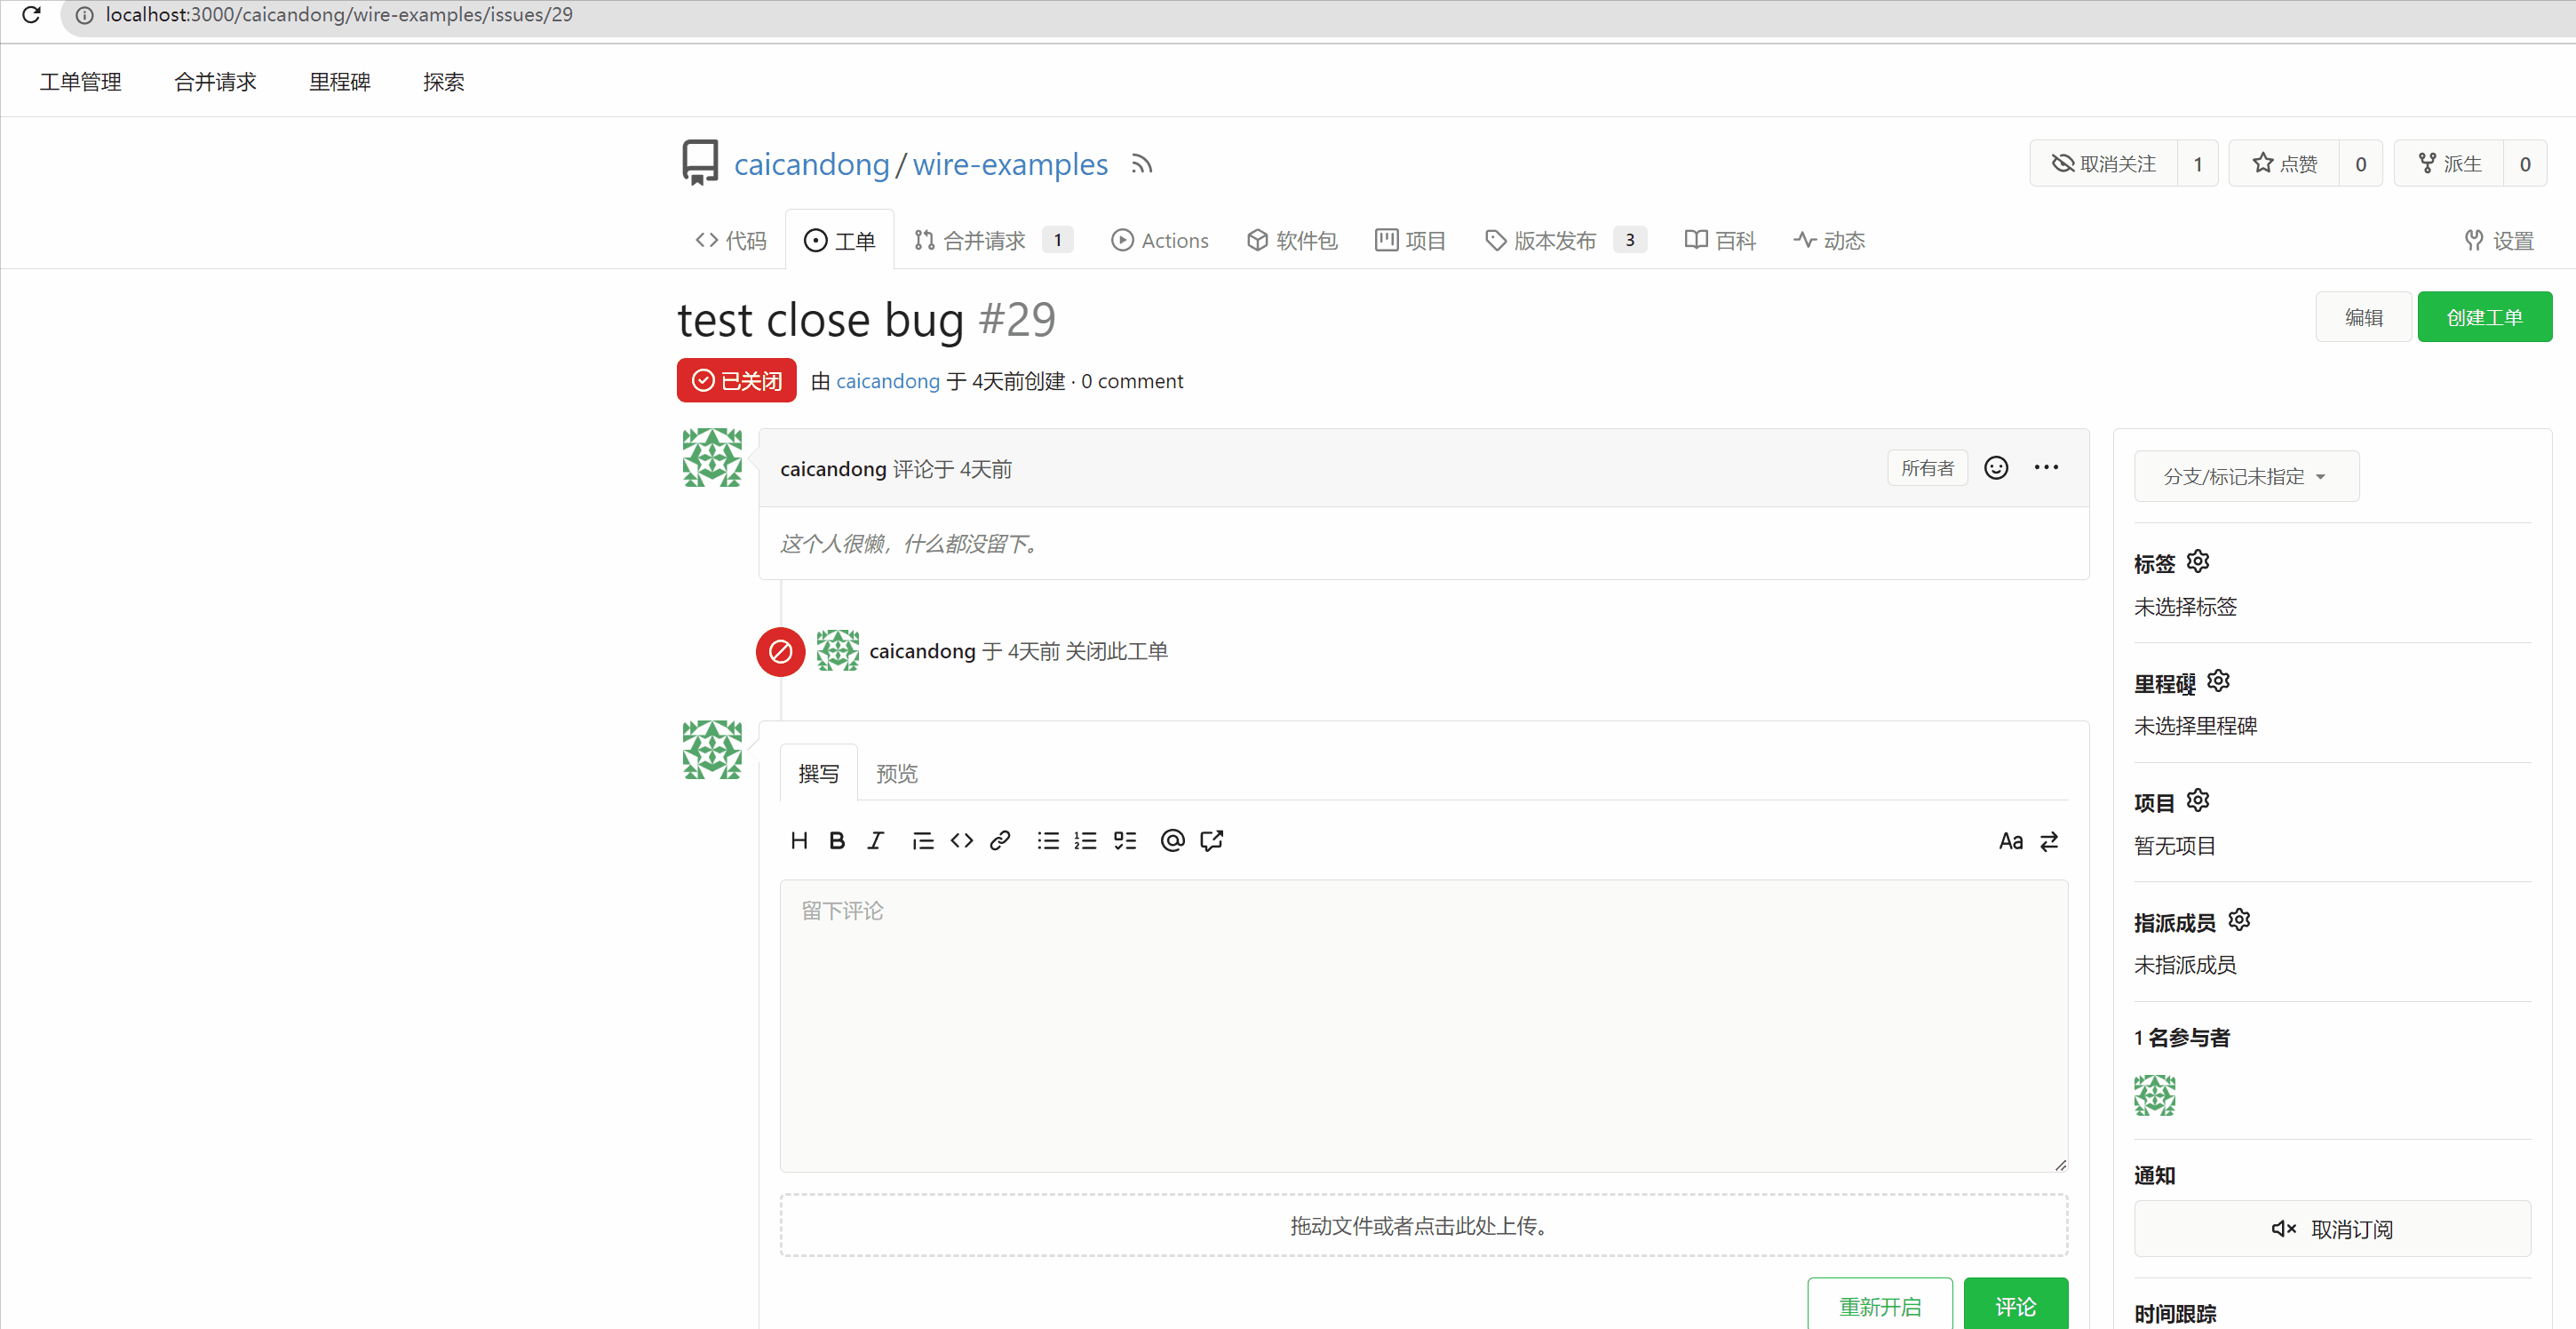Screen dimensions: 2576x1329
Task: Expand the 分支/标记未指定 branch dropdown
Action: point(2246,477)
